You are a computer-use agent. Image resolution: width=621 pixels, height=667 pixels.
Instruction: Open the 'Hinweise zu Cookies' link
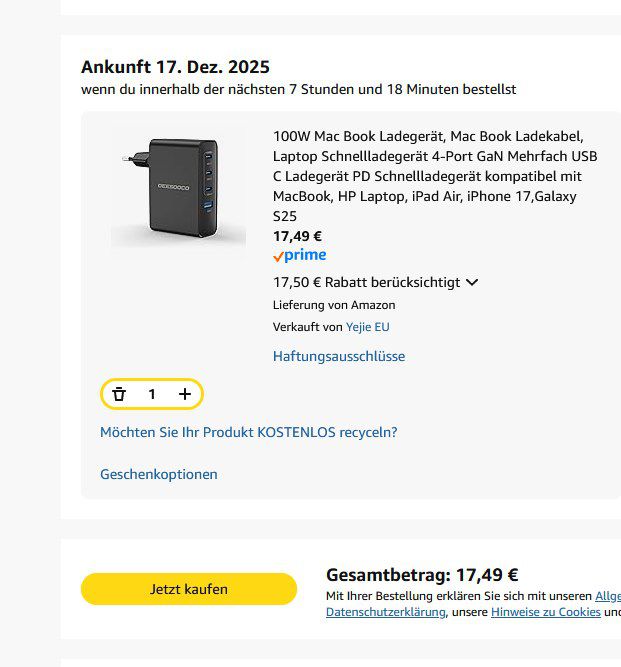click(545, 612)
